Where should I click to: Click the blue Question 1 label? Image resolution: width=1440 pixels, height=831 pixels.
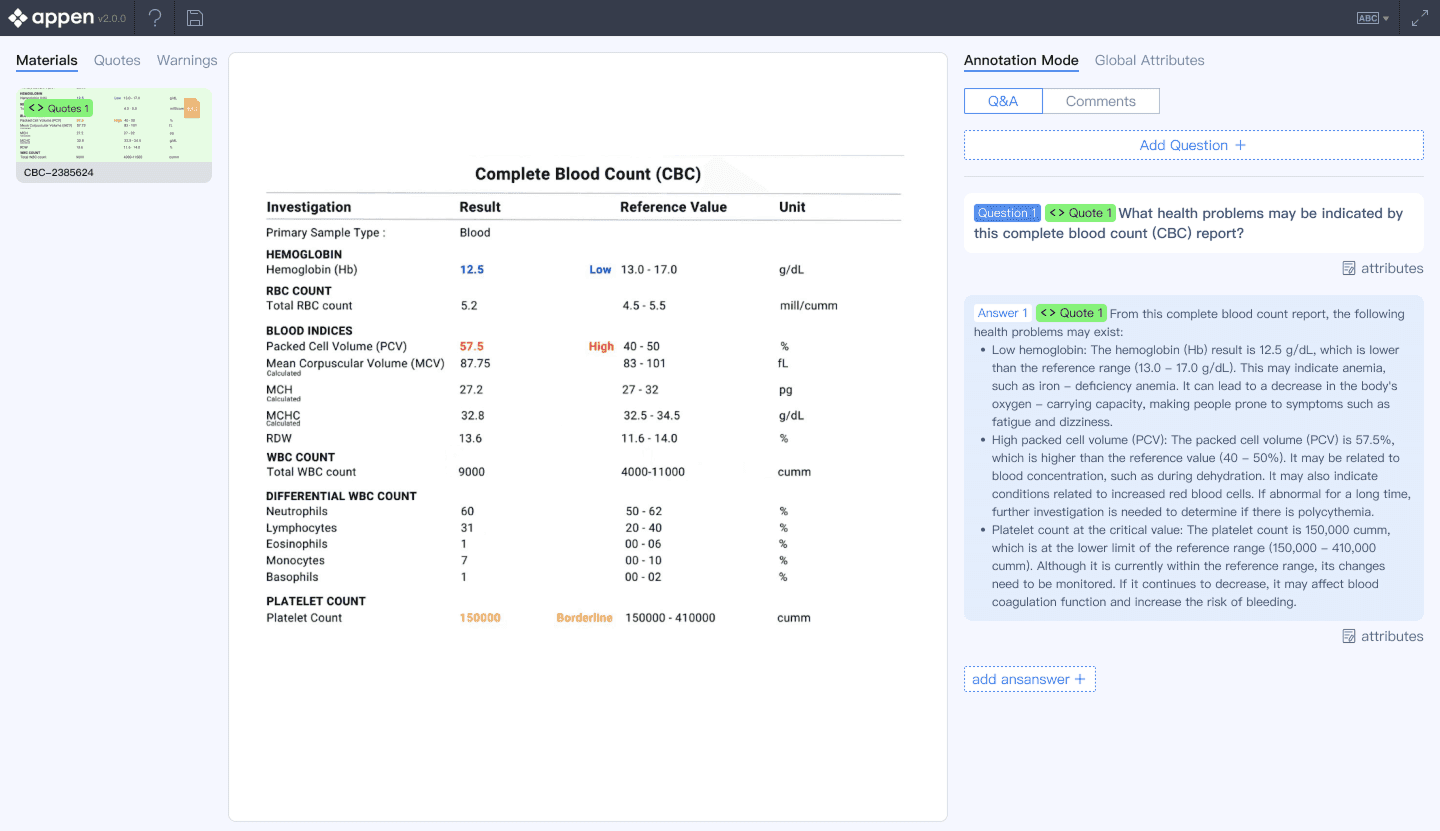(1006, 213)
